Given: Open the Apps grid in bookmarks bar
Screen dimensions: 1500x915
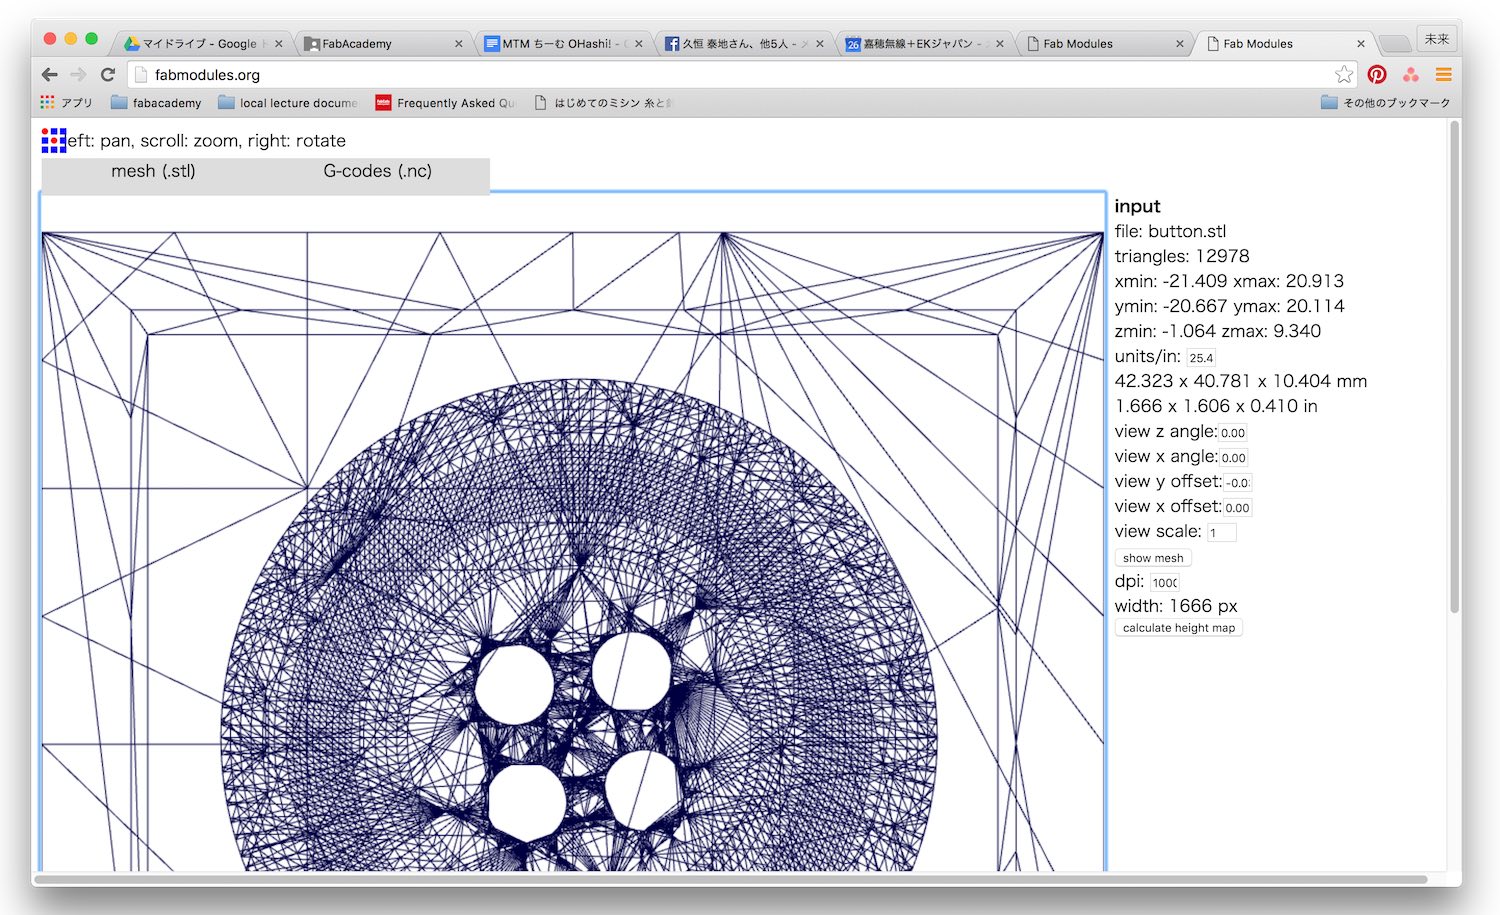Looking at the screenshot, I should pyautogui.click(x=66, y=102).
